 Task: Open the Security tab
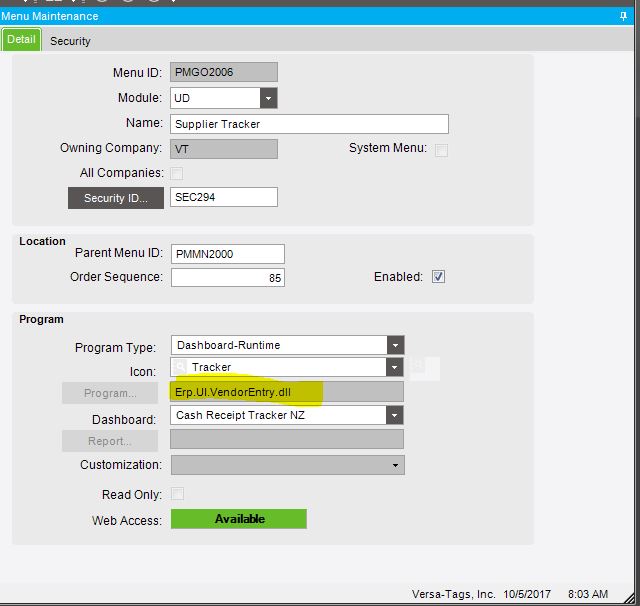point(70,41)
